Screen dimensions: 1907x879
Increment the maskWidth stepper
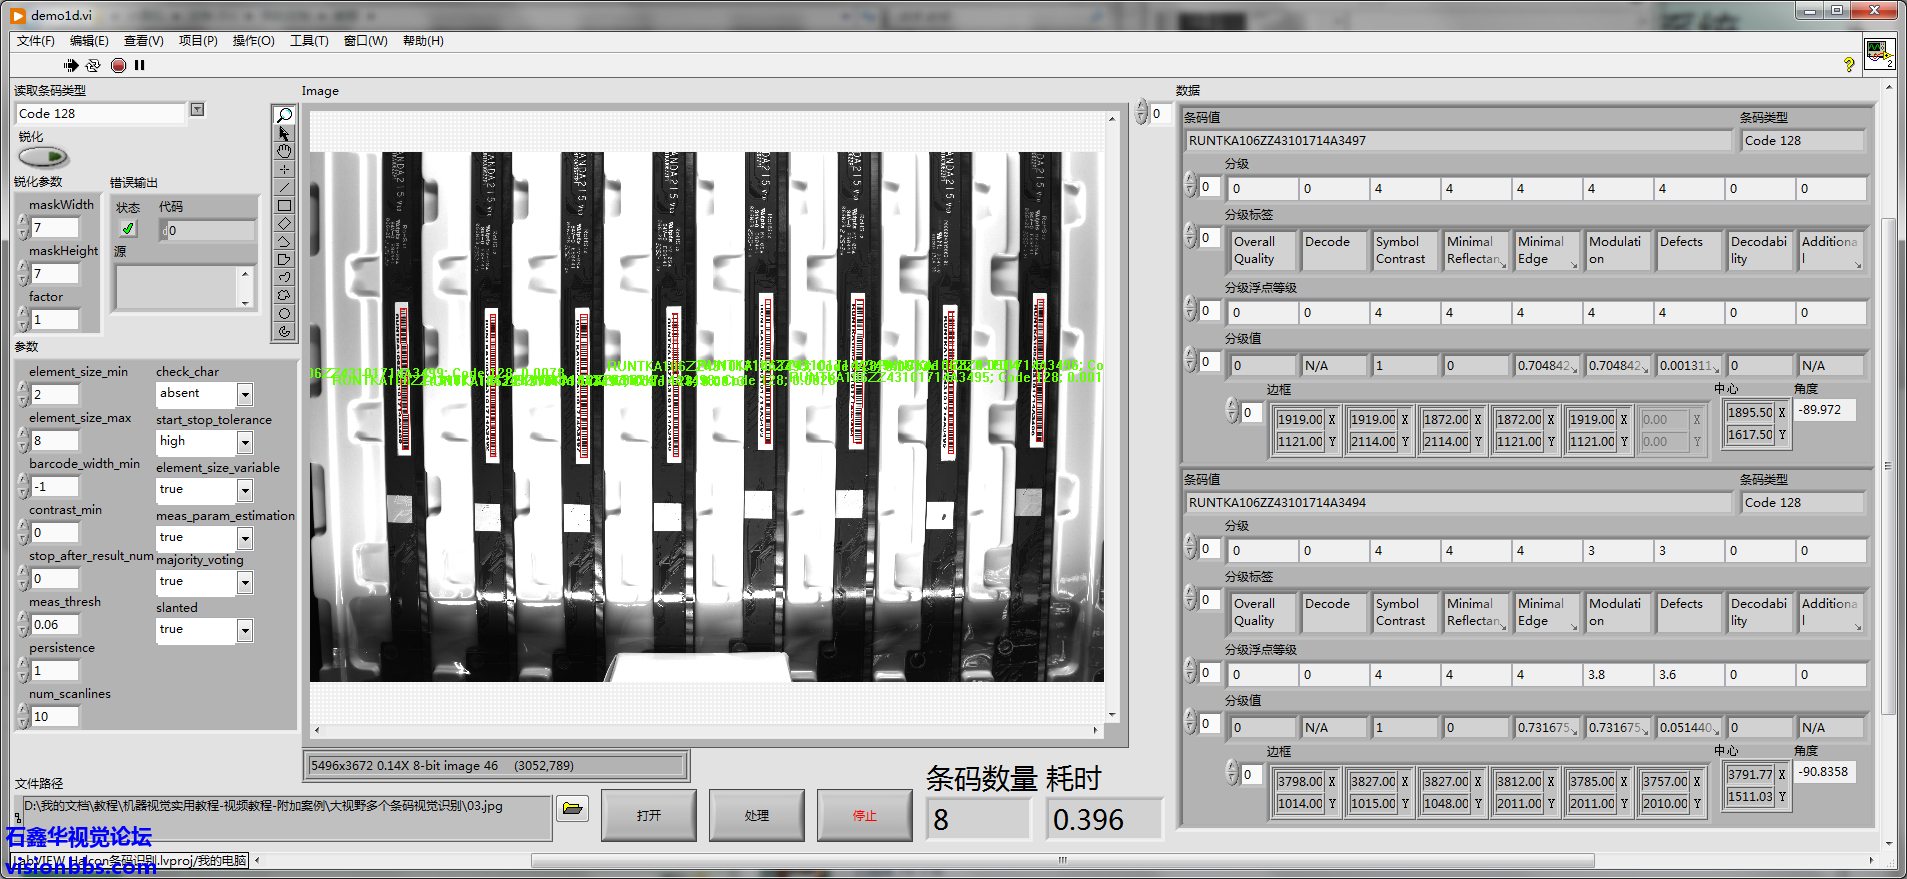(23, 222)
